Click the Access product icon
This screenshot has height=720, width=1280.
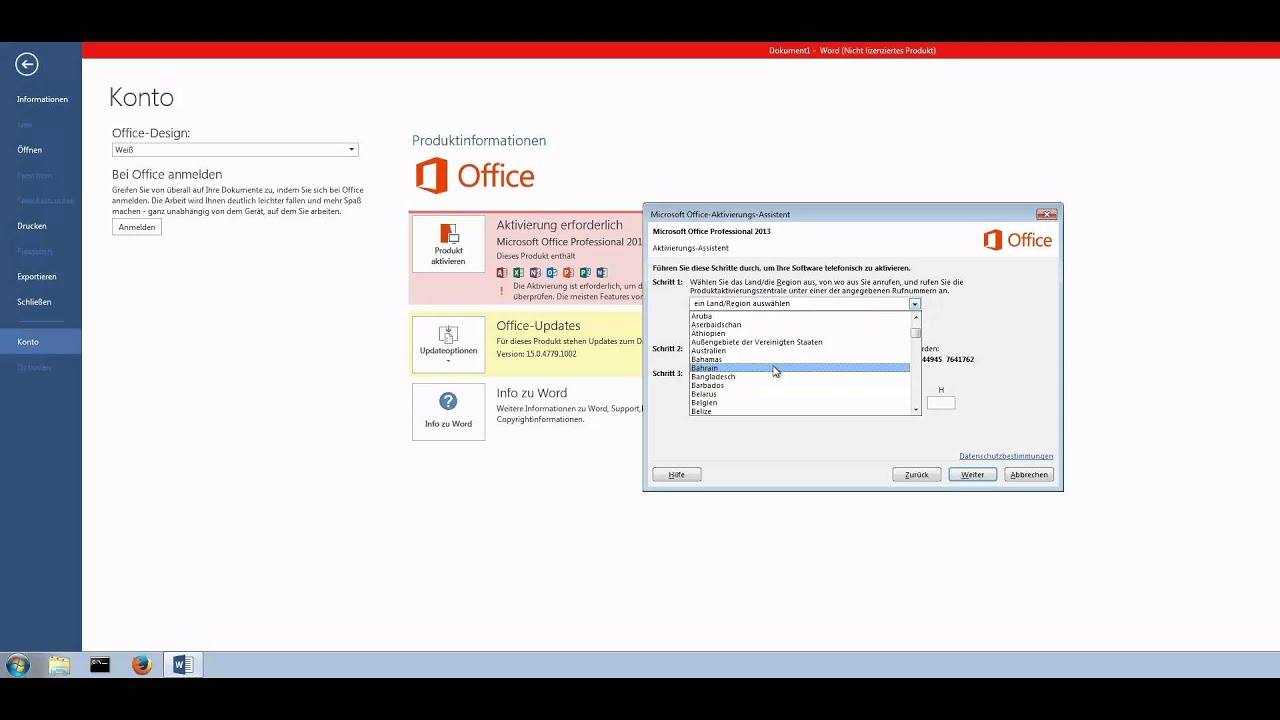click(x=502, y=272)
